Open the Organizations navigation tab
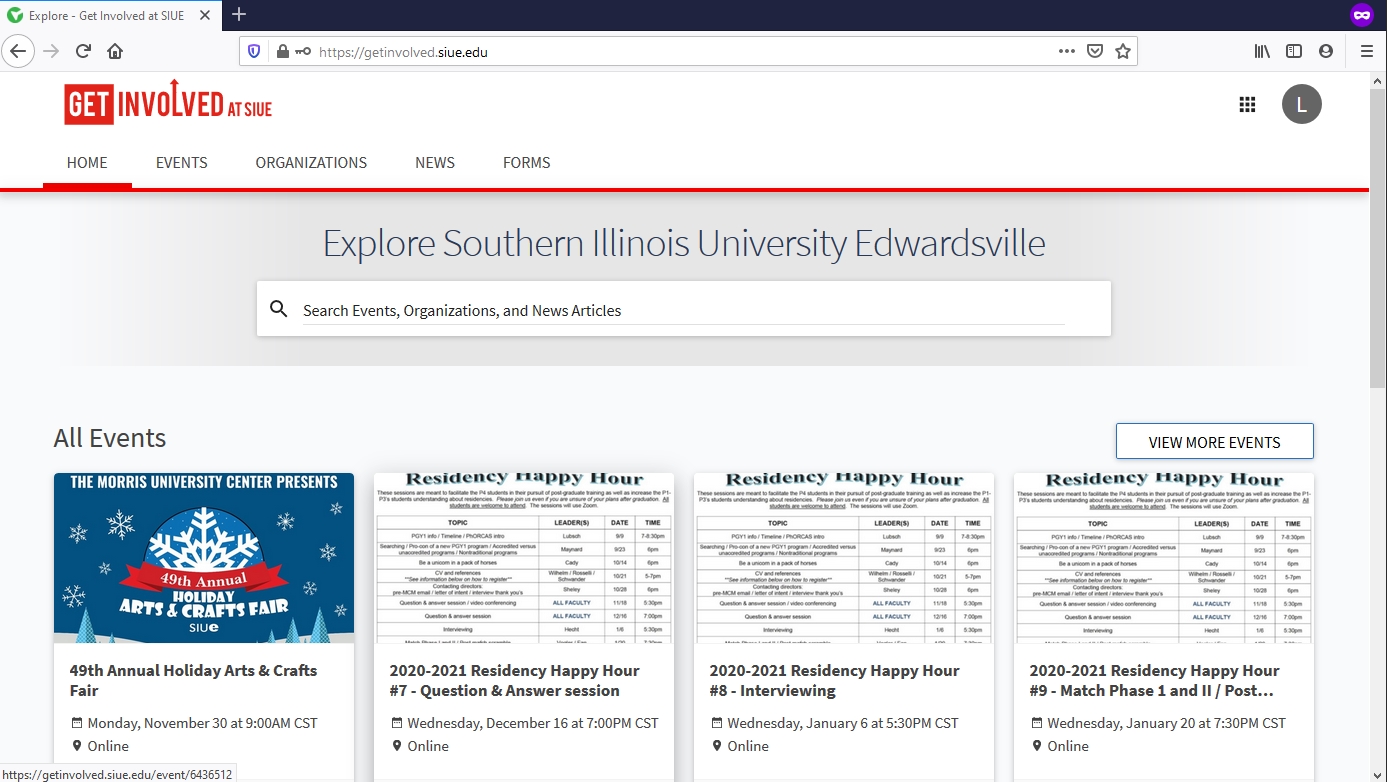The height and width of the screenshot is (782, 1387). point(311,163)
